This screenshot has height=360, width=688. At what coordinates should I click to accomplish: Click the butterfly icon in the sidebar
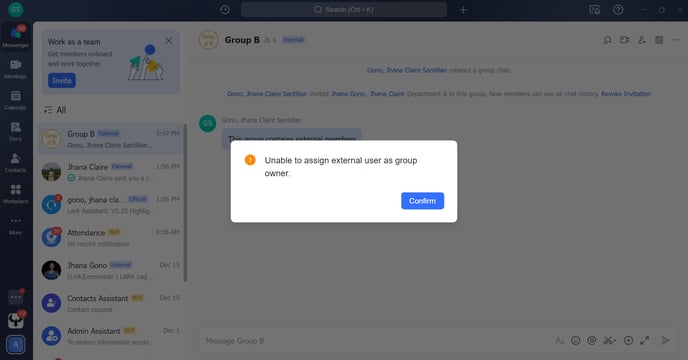pos(16,320)
